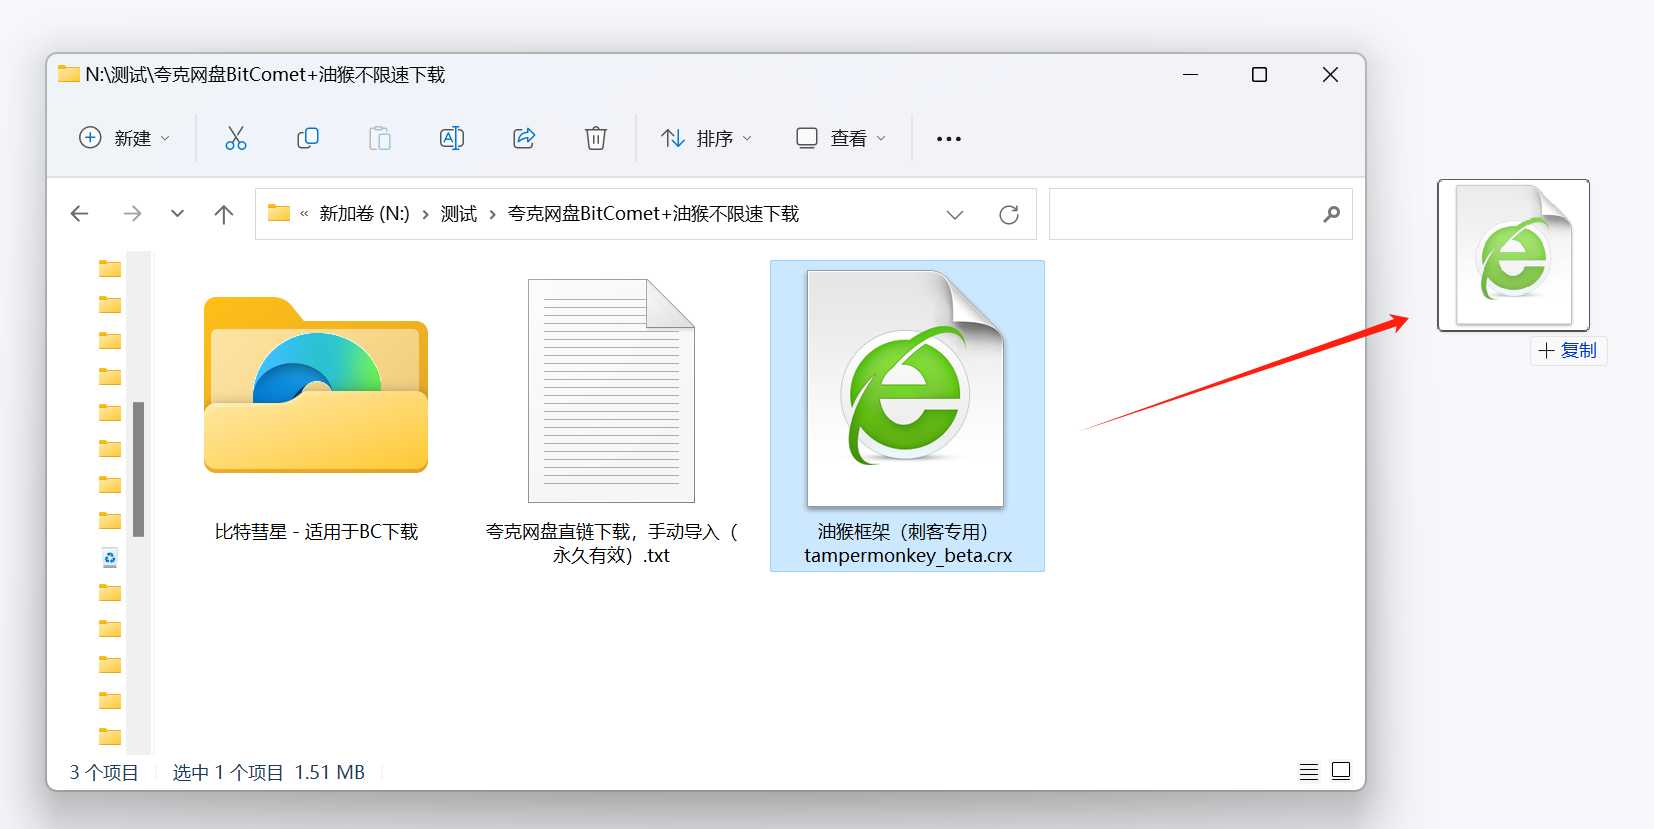
Task: Click the 选中 1 个项目 1.51 MB status
Action: pyautogui.click(x=269, y=772)
